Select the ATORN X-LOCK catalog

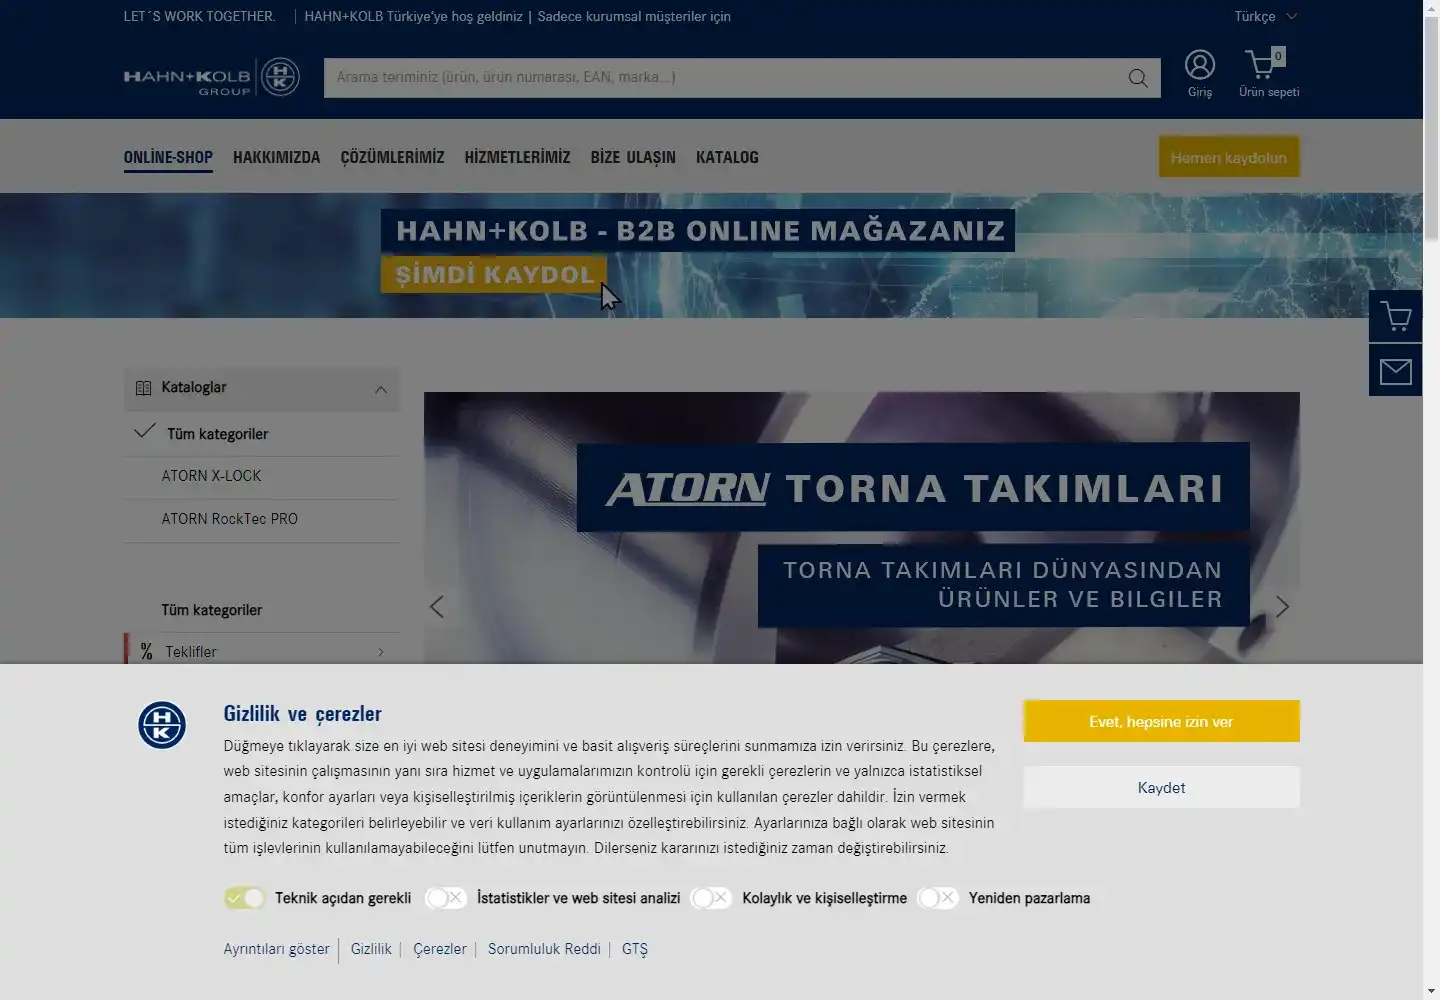[262, 476]
